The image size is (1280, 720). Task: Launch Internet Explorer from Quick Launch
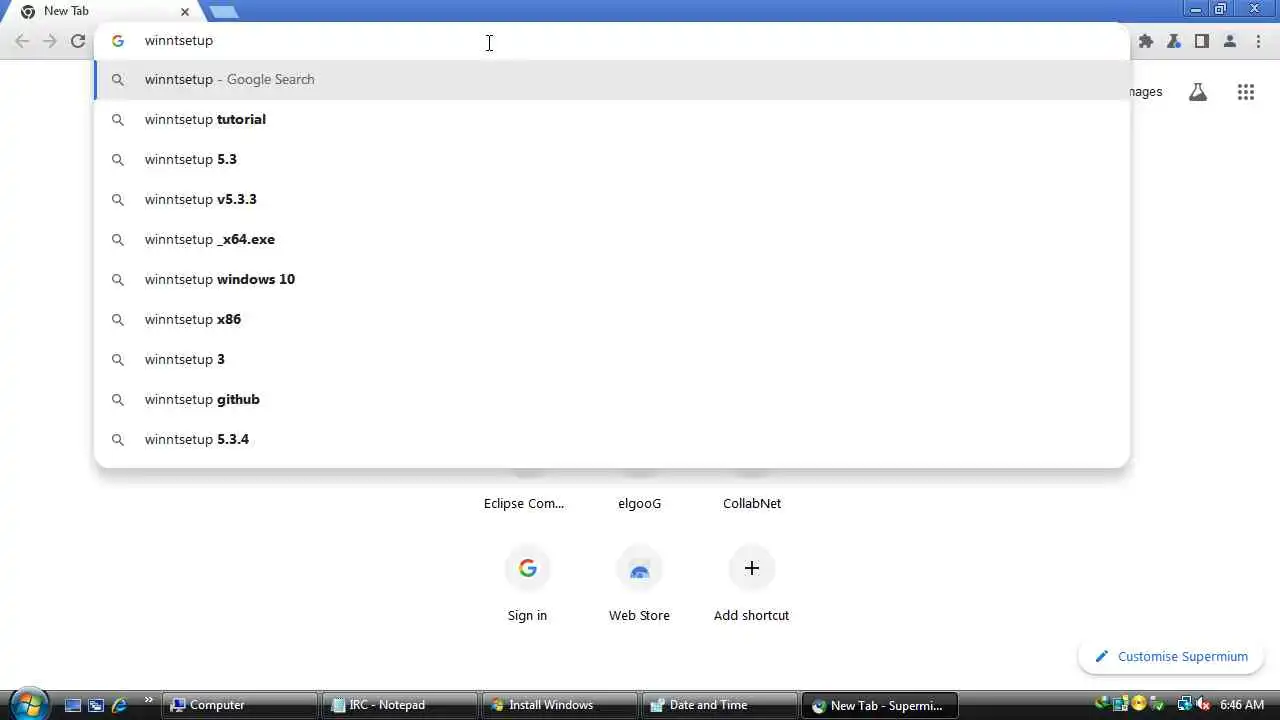click(x=119, y=705)
